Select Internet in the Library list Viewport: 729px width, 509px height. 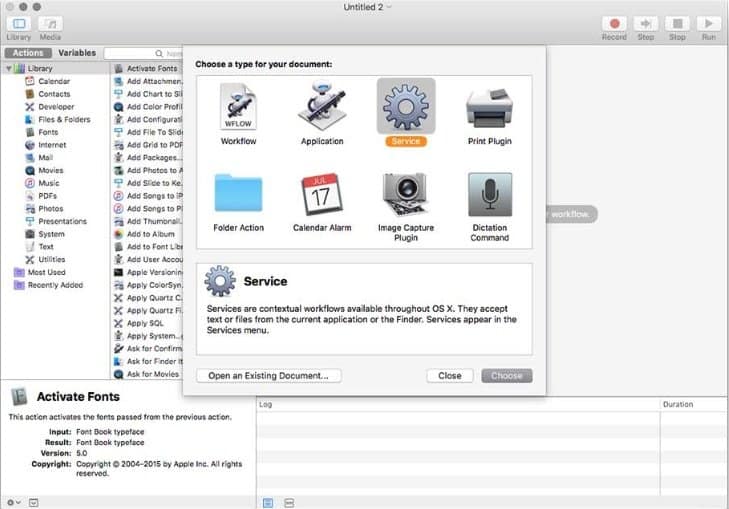52,145
